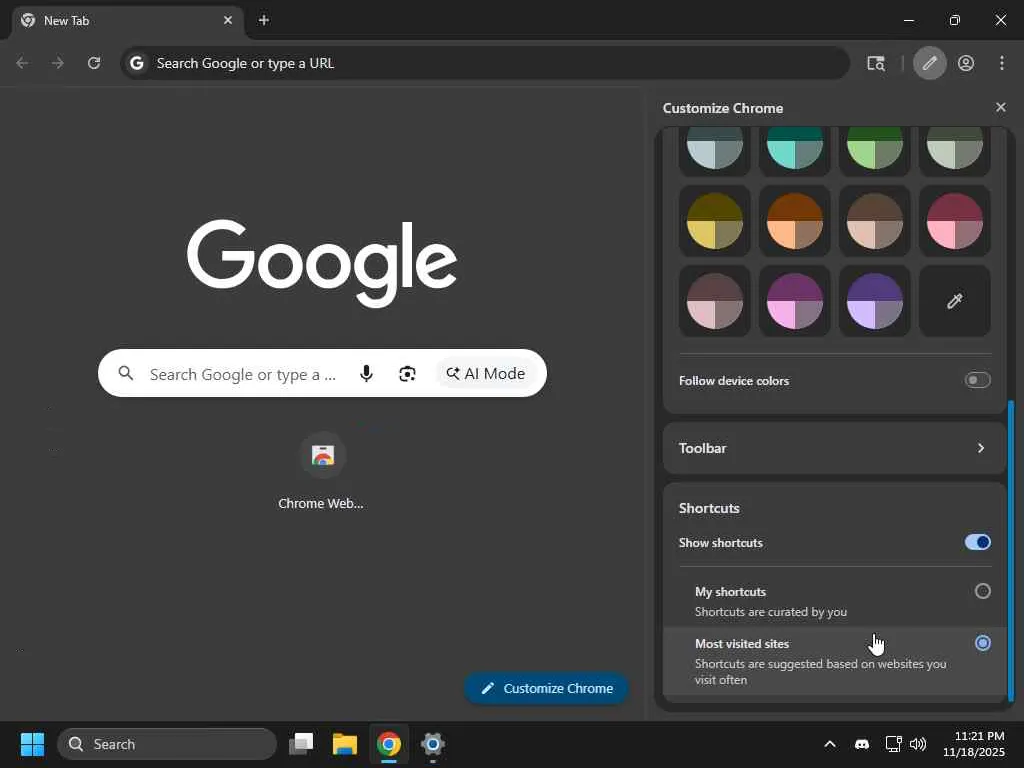
Task: Click the AI Mode button
Action: click(x=485, y=374)
